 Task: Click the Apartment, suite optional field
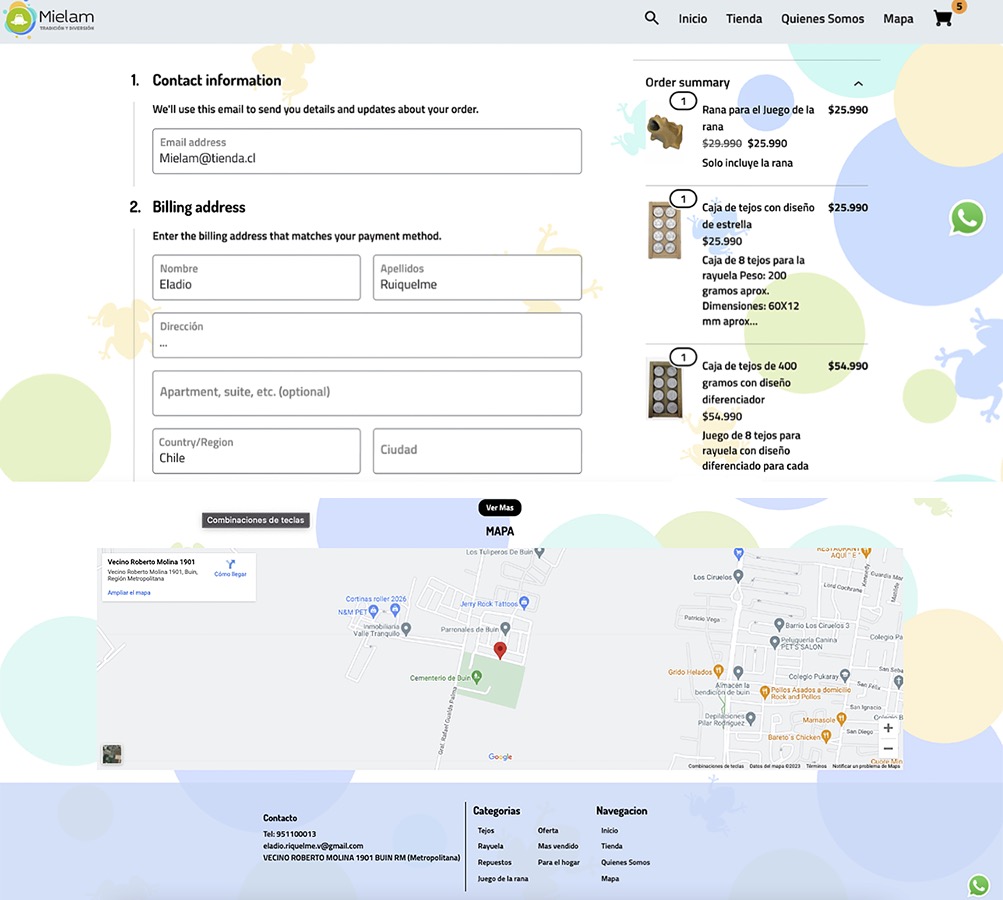(366, 393)
